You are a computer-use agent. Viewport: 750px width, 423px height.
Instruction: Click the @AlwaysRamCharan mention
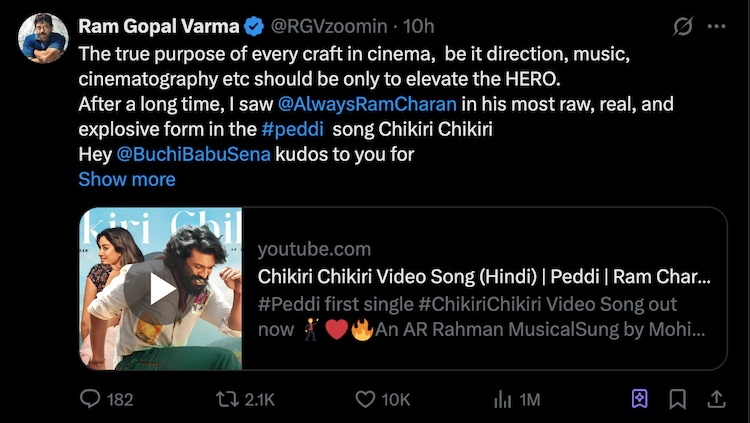click(x=367, y=103)
